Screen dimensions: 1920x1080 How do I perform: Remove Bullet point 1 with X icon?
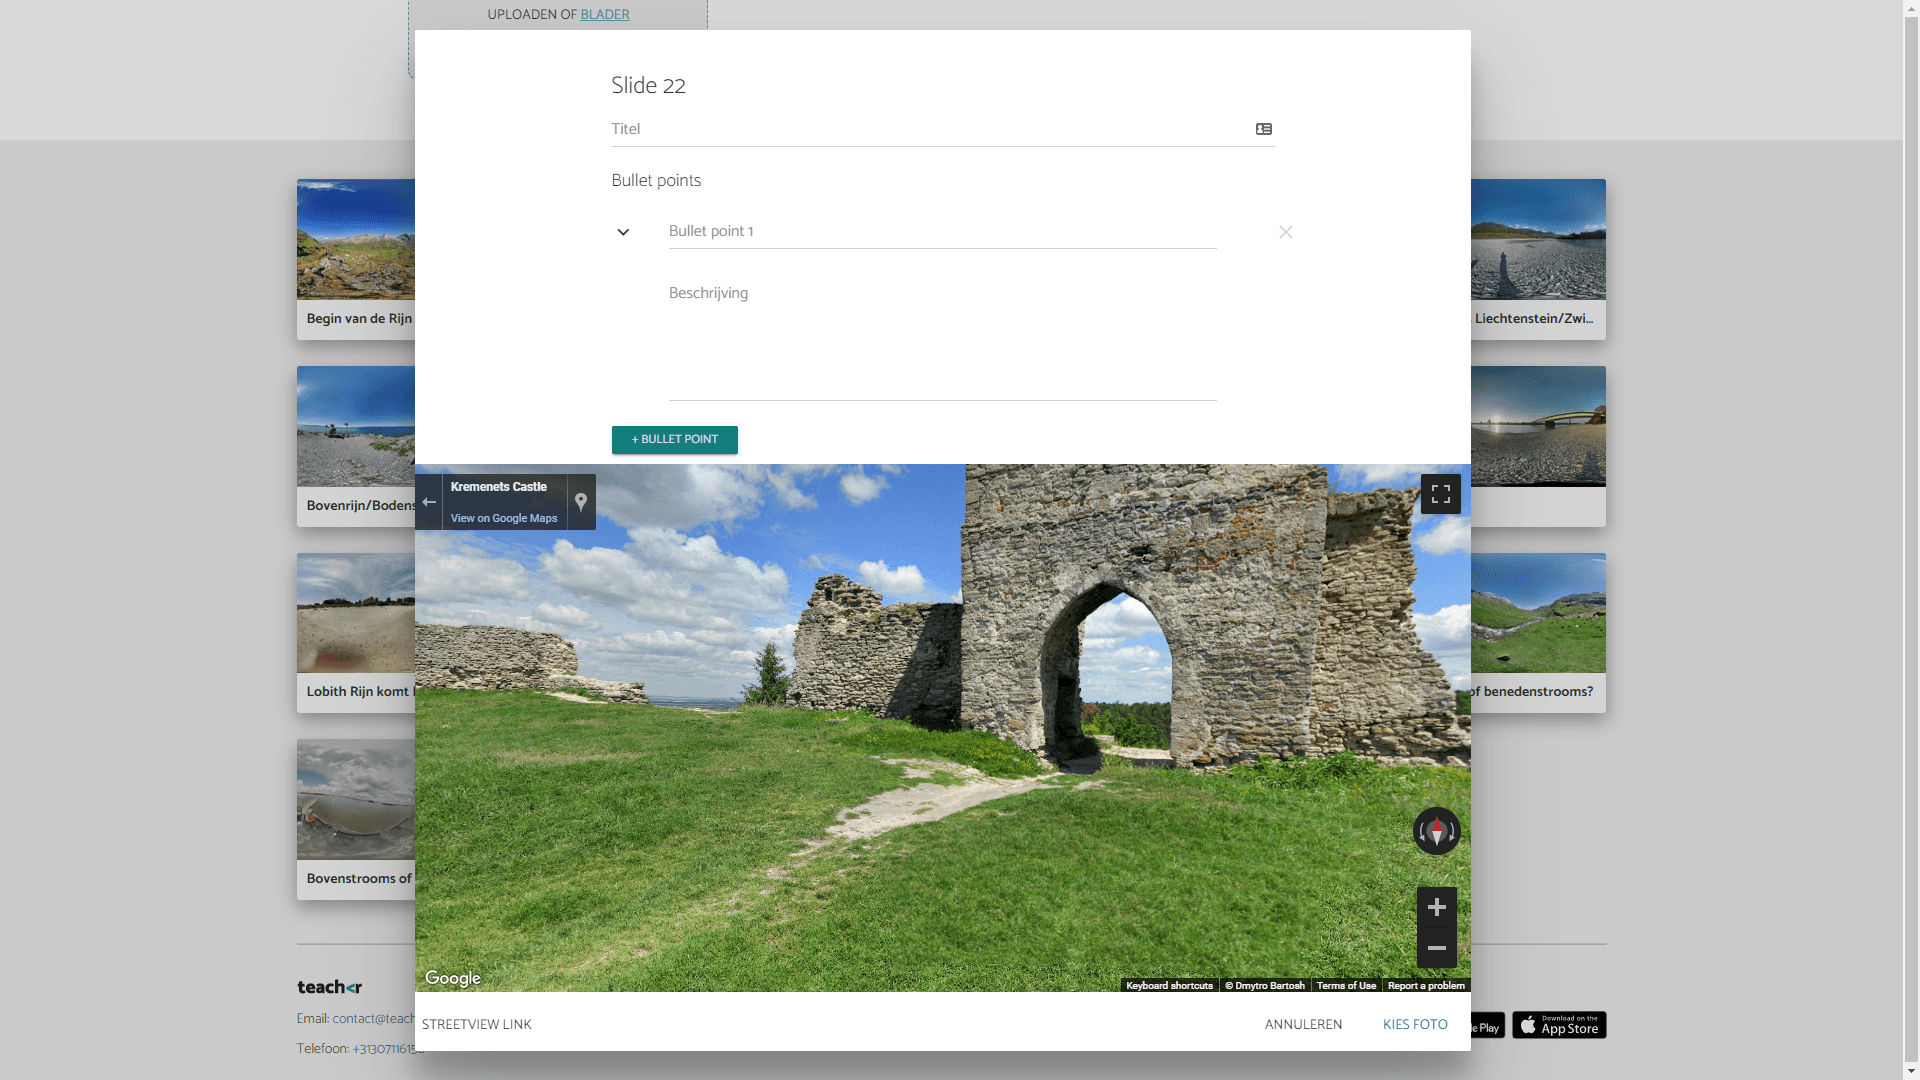tap(1286, 232)
